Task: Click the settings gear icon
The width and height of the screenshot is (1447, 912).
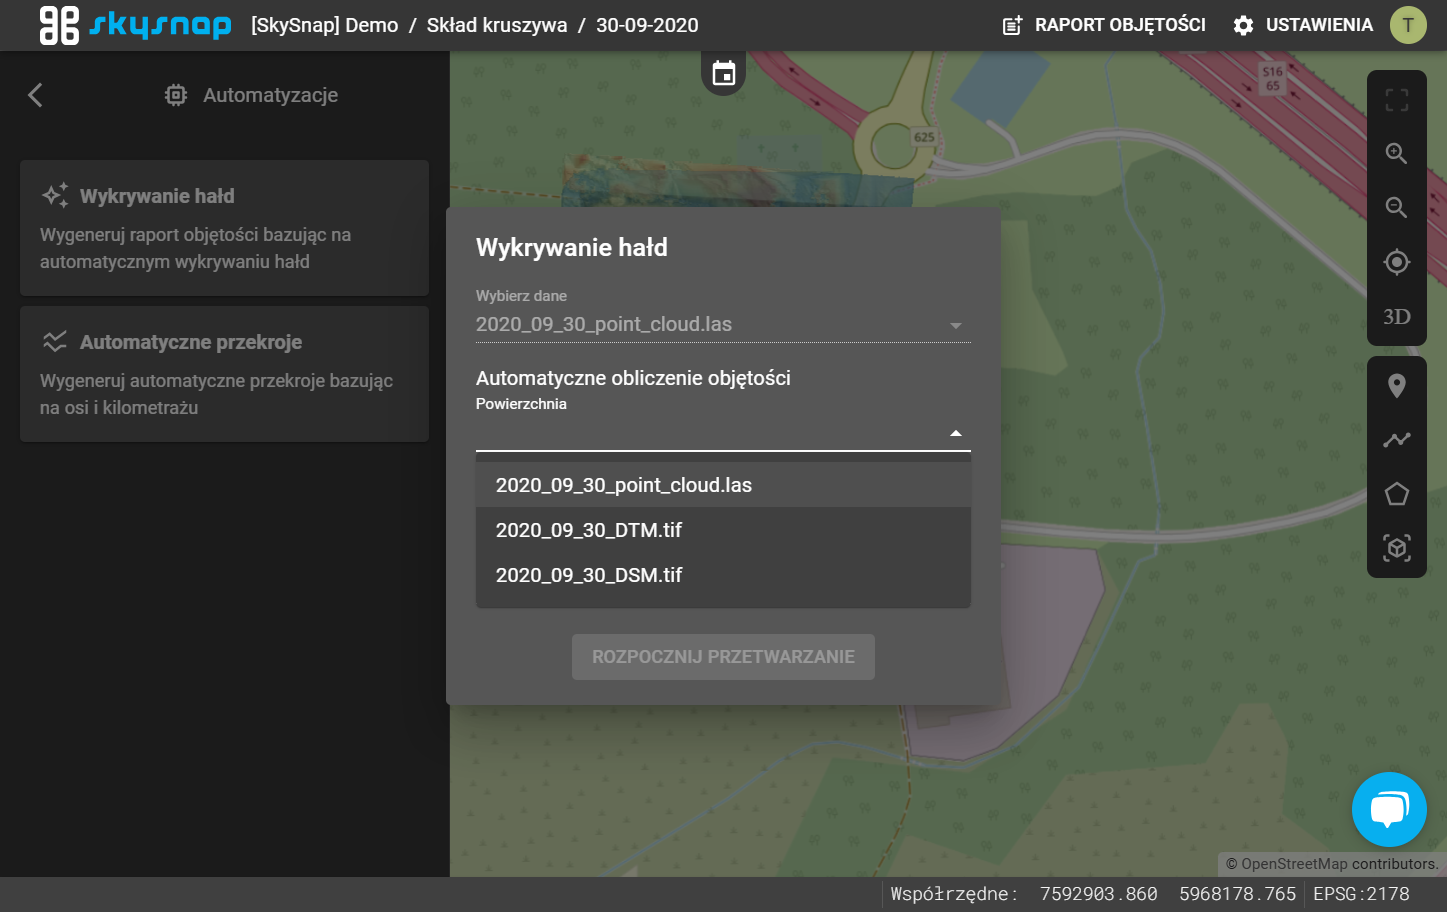Action: pyautogui.click(x=1243, y=25)
